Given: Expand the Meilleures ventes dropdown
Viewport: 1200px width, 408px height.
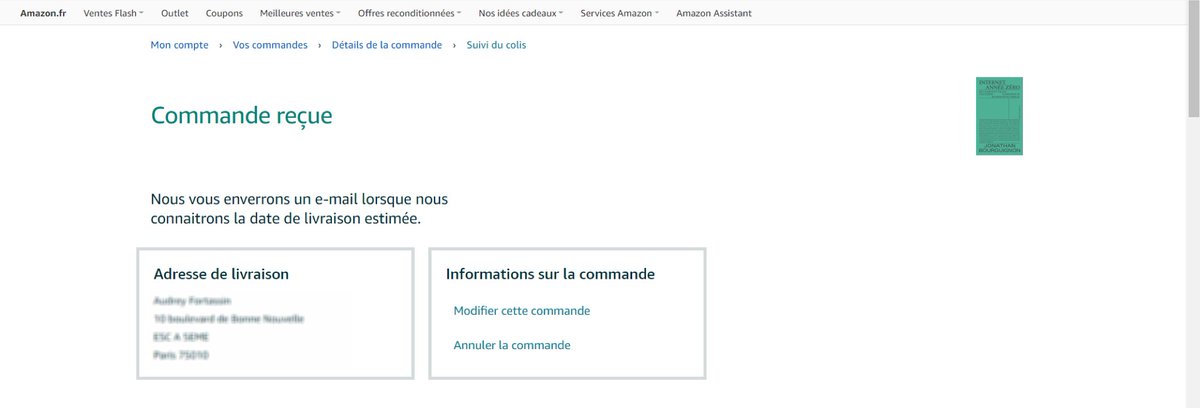Looking at the screenshot, I should [x=300, y=14].
